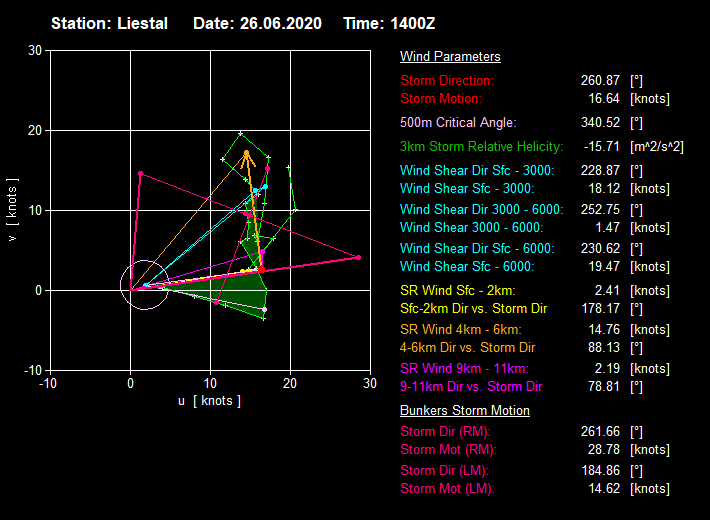The height and width of the screenshot is (520, 710).
Task: Click the Wind Parameters heading
Action: 450,57
